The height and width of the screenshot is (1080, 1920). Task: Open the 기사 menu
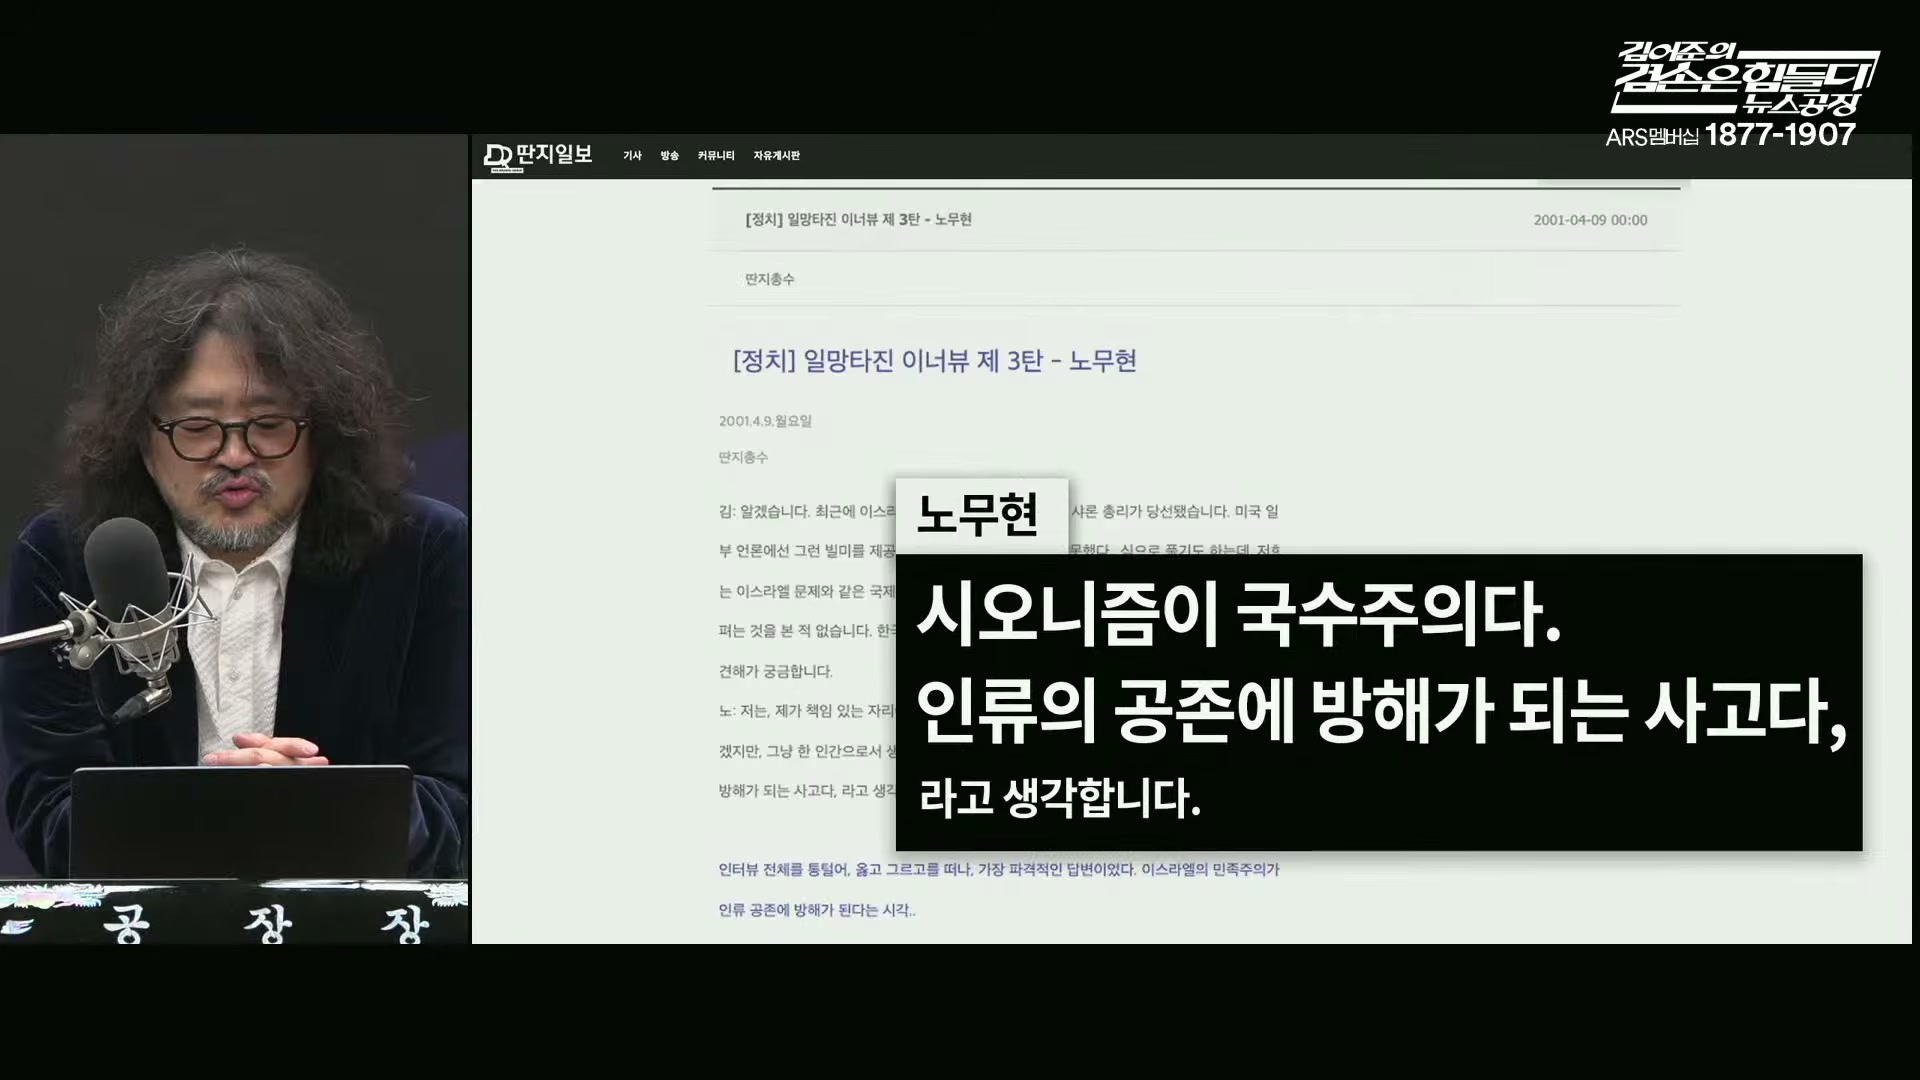click(632, 156)
